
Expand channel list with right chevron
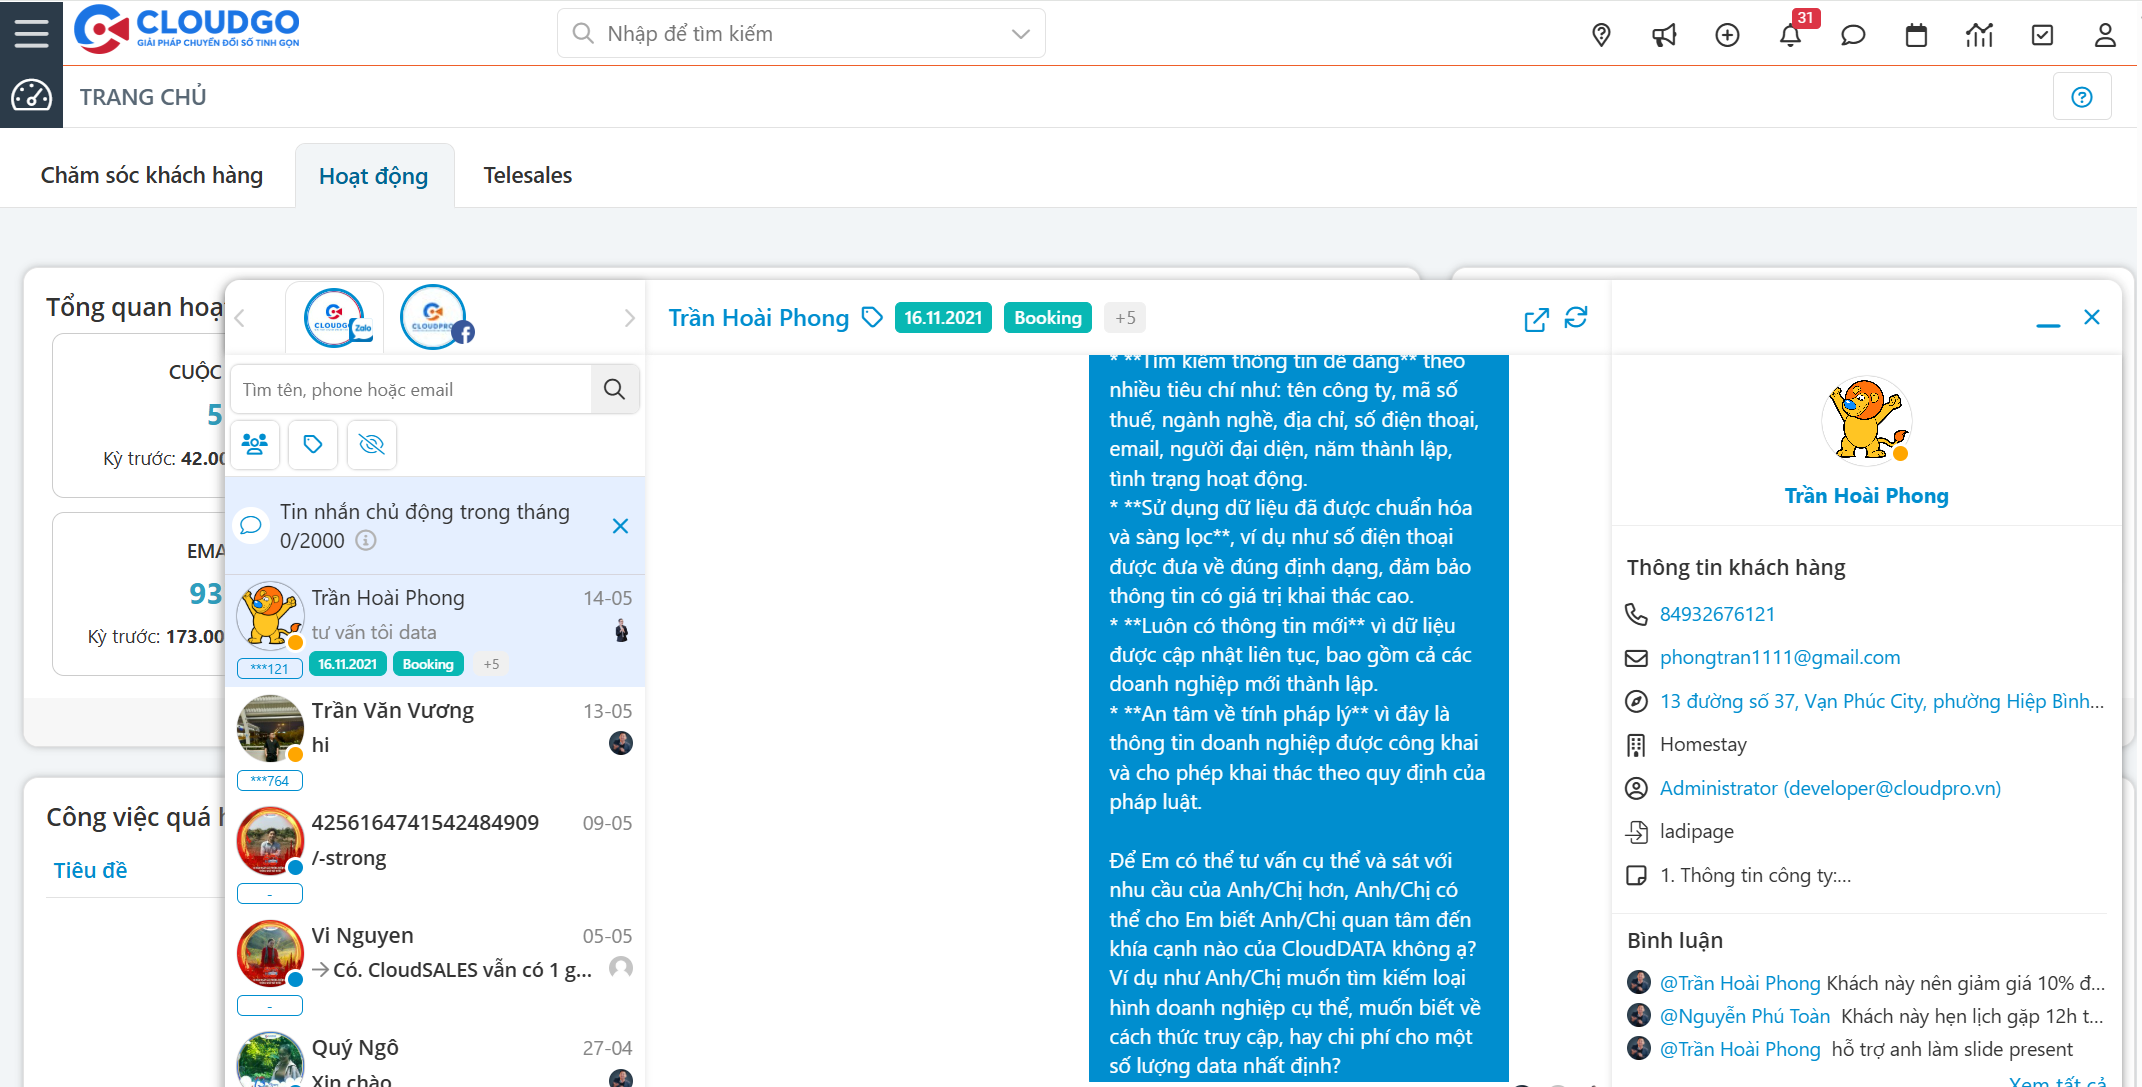(629, 317)
